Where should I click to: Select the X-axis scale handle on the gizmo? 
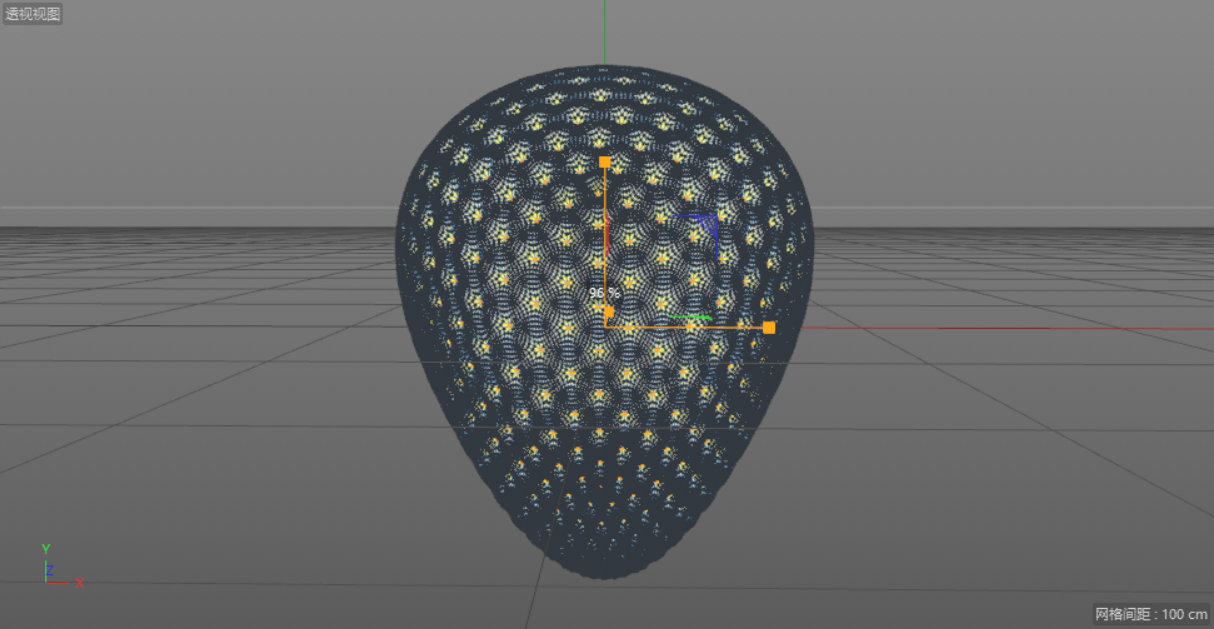[x=768, y=327]
